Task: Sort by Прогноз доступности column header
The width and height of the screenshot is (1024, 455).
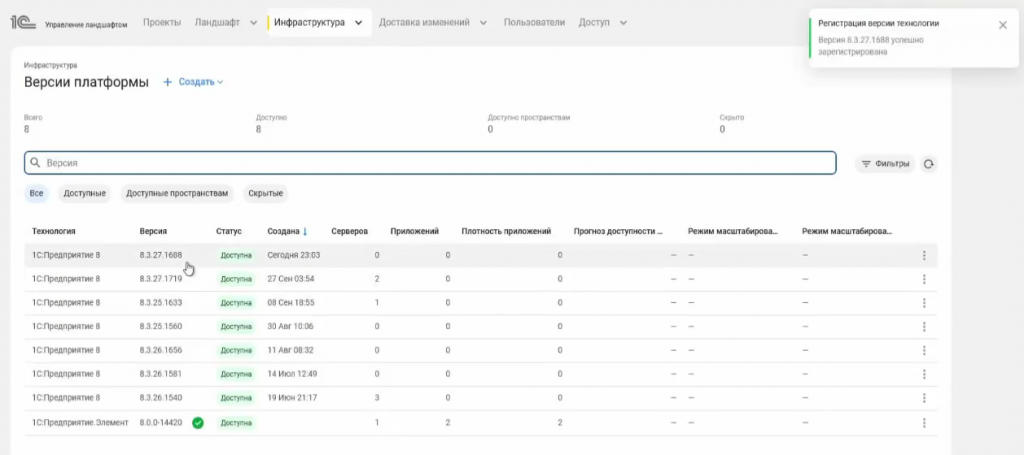Action: pos(618,231)
